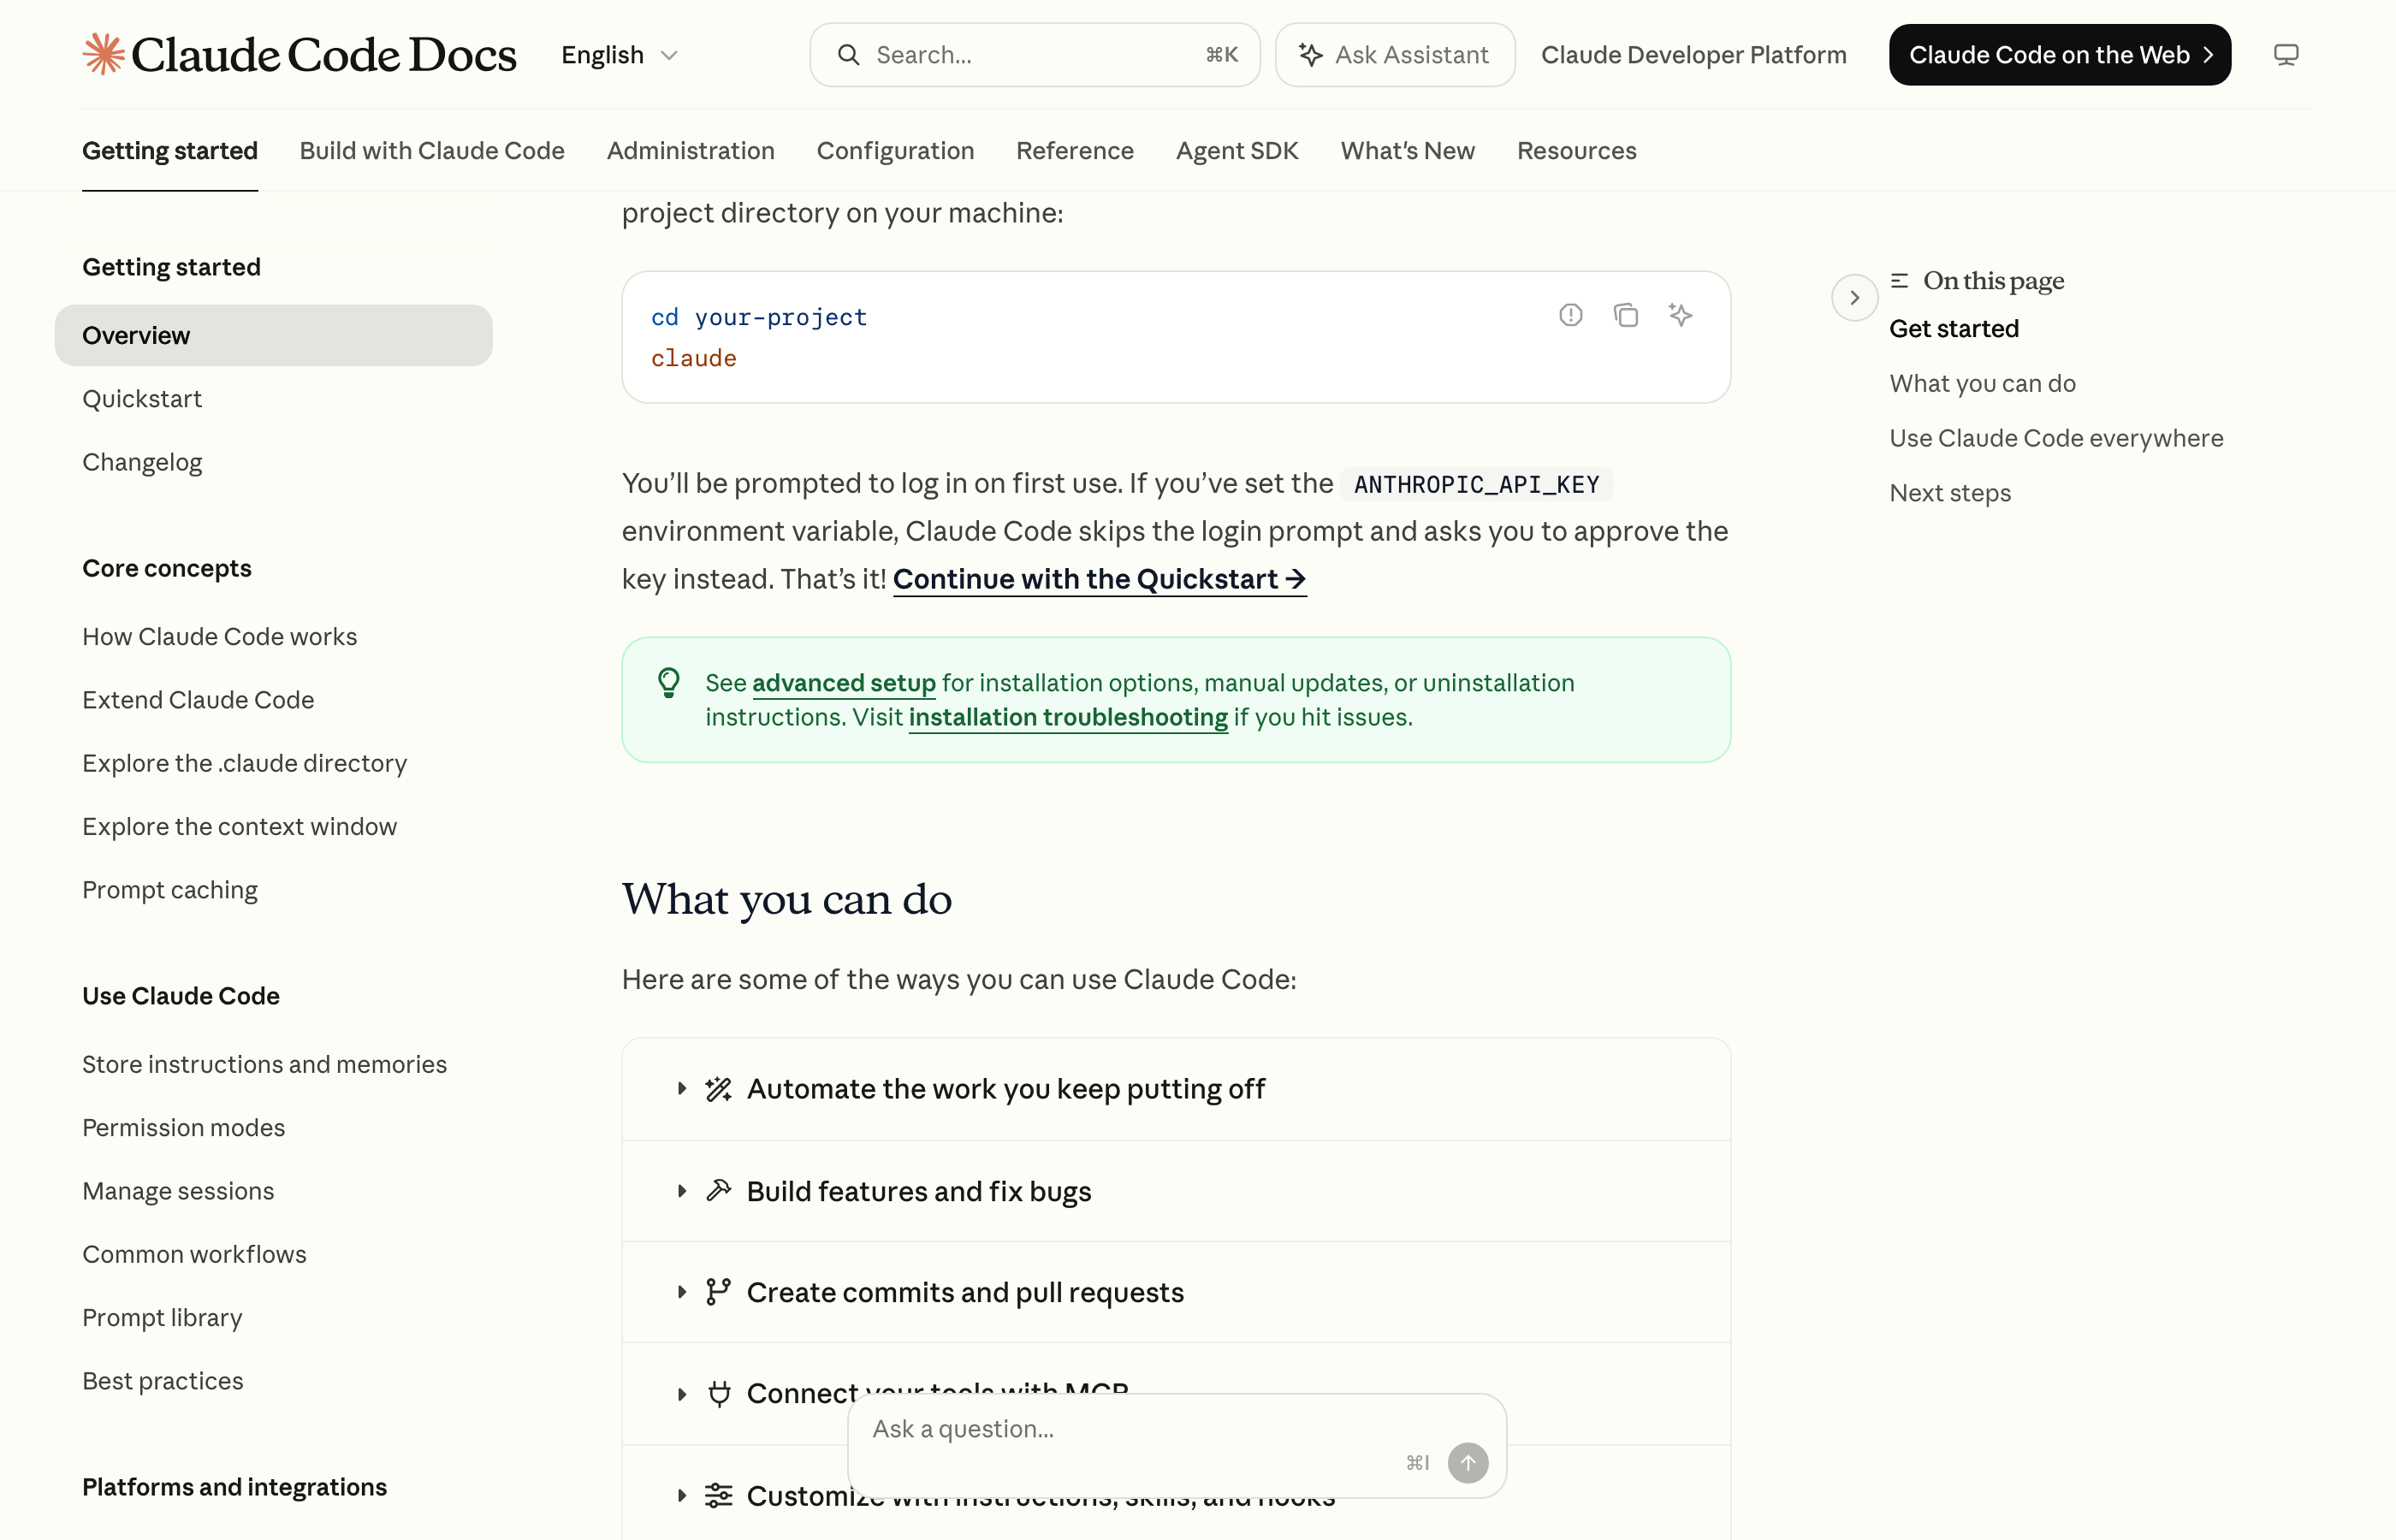The width and height of the screenshot is (2396, 1540).
Task: Open Prompt library page
Action: click(x=162, y=1317)
